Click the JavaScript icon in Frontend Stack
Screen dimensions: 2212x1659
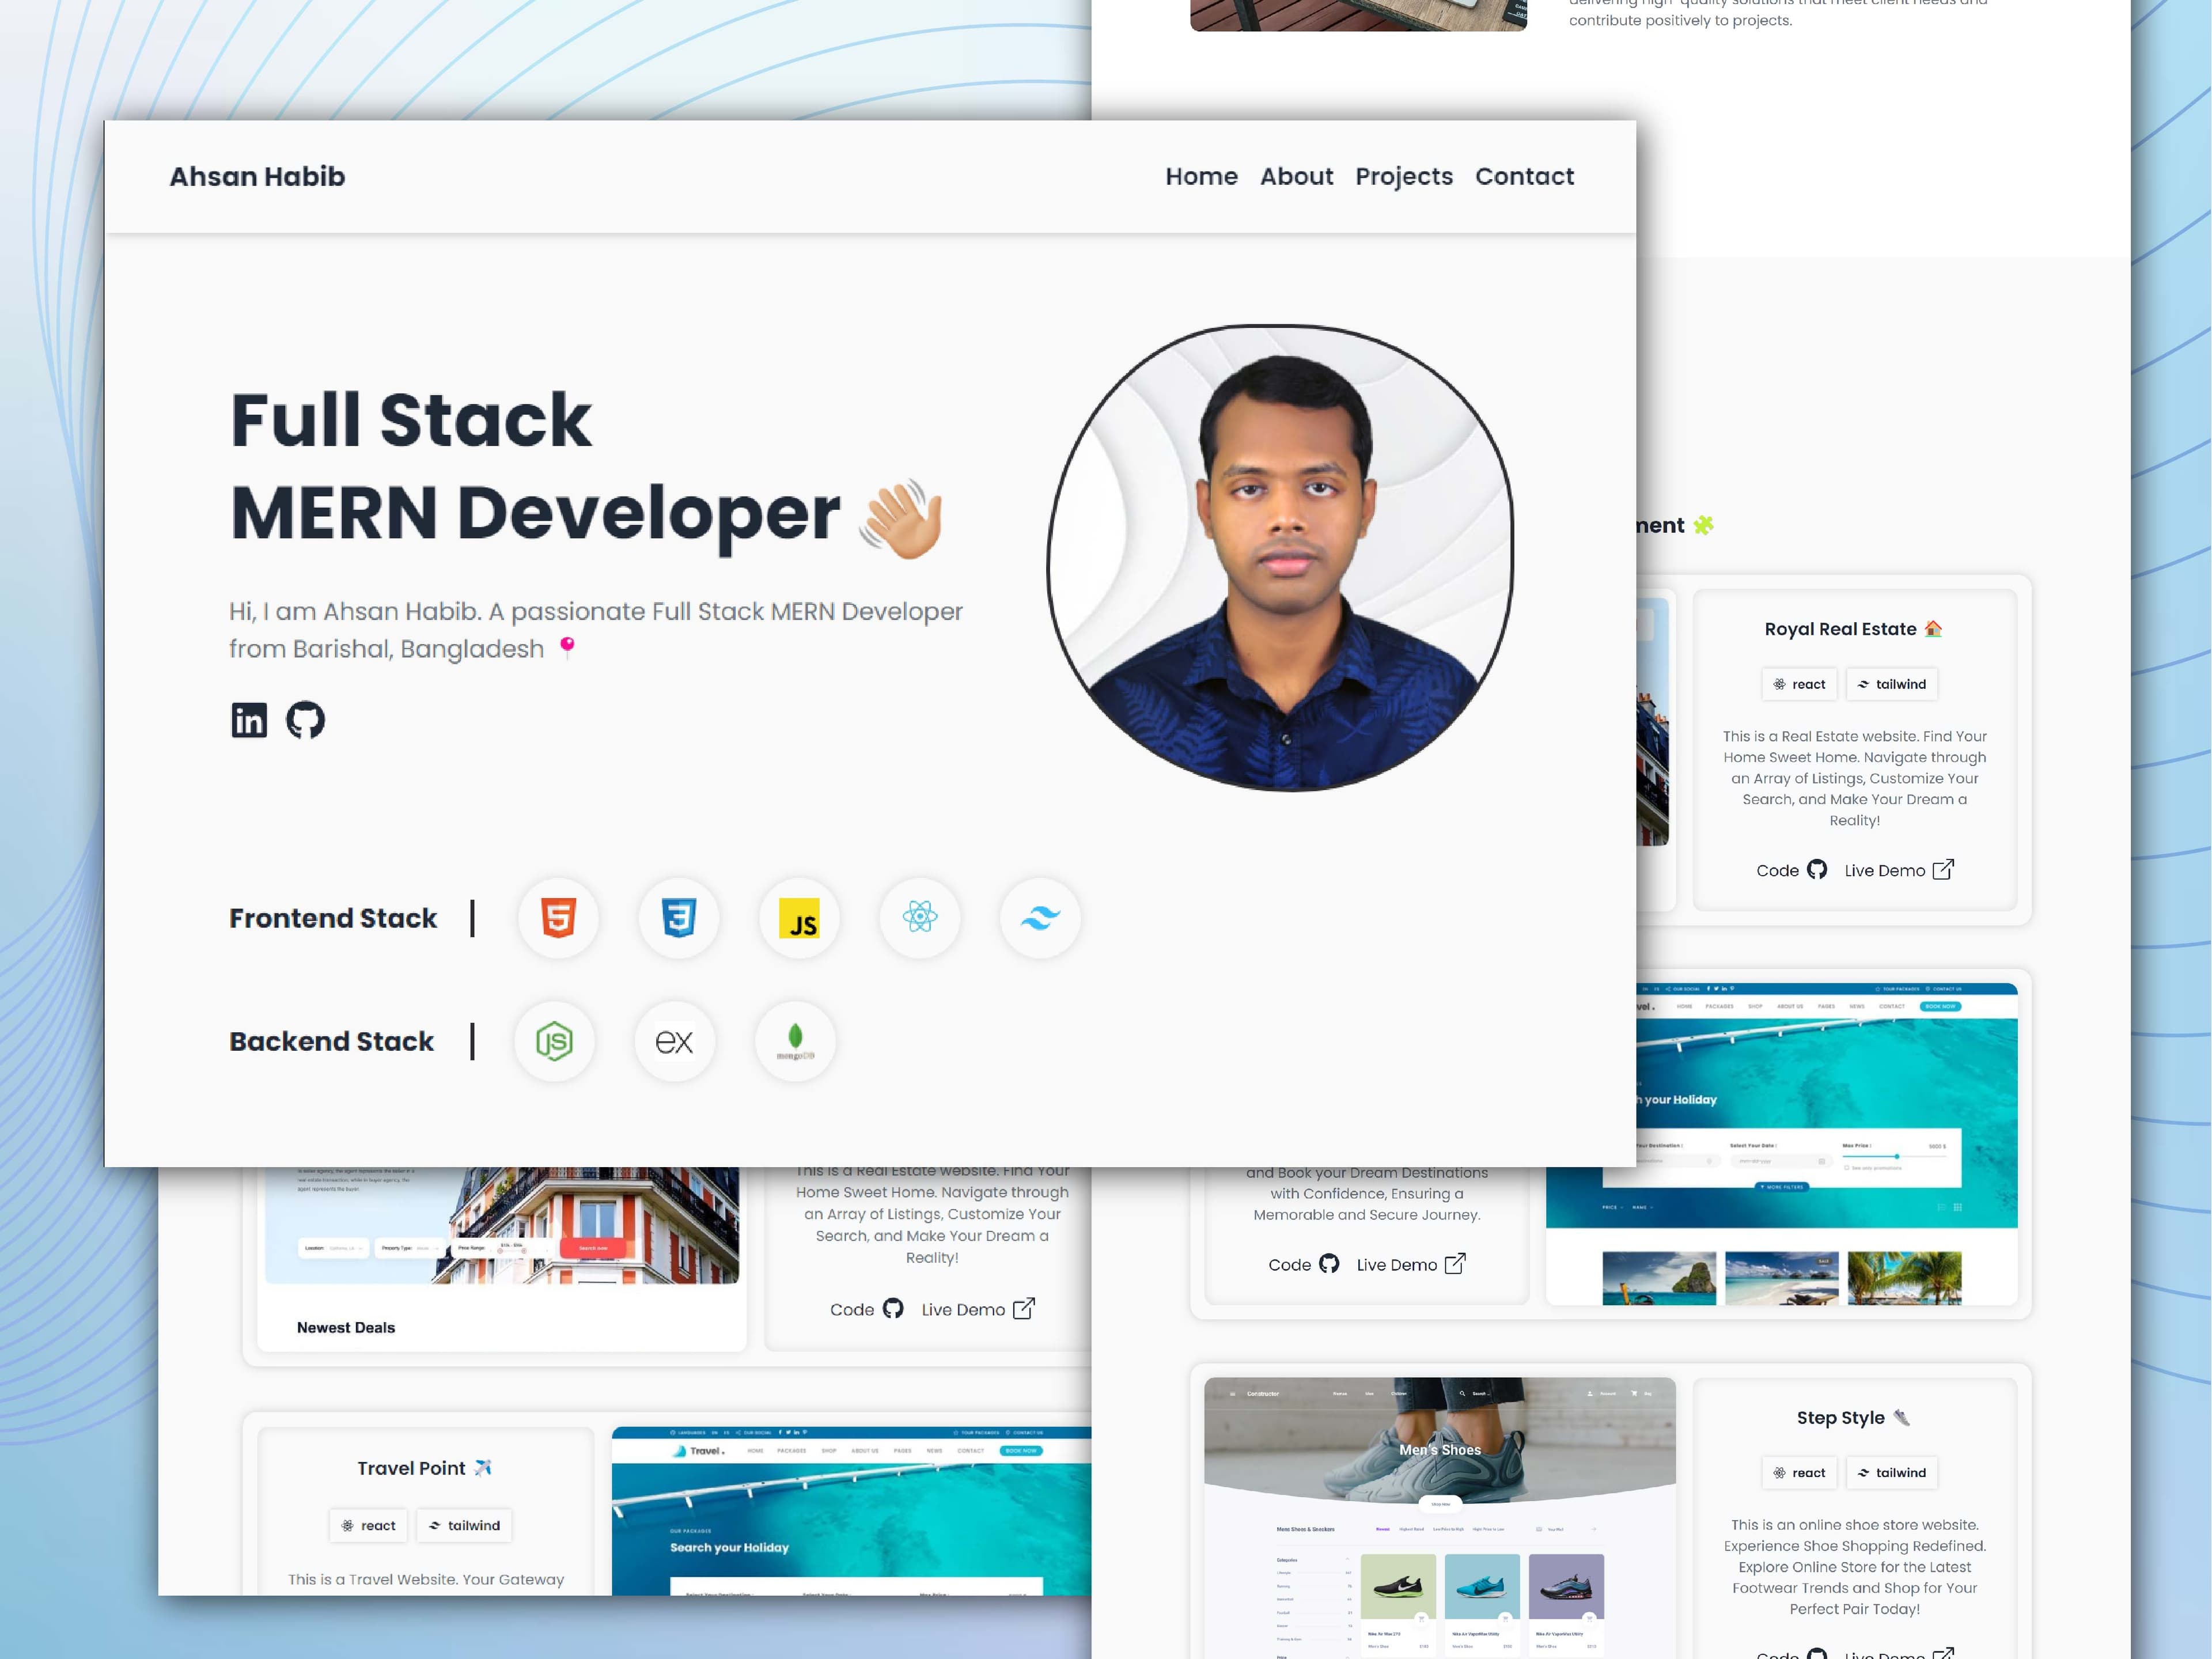[799, 917]
